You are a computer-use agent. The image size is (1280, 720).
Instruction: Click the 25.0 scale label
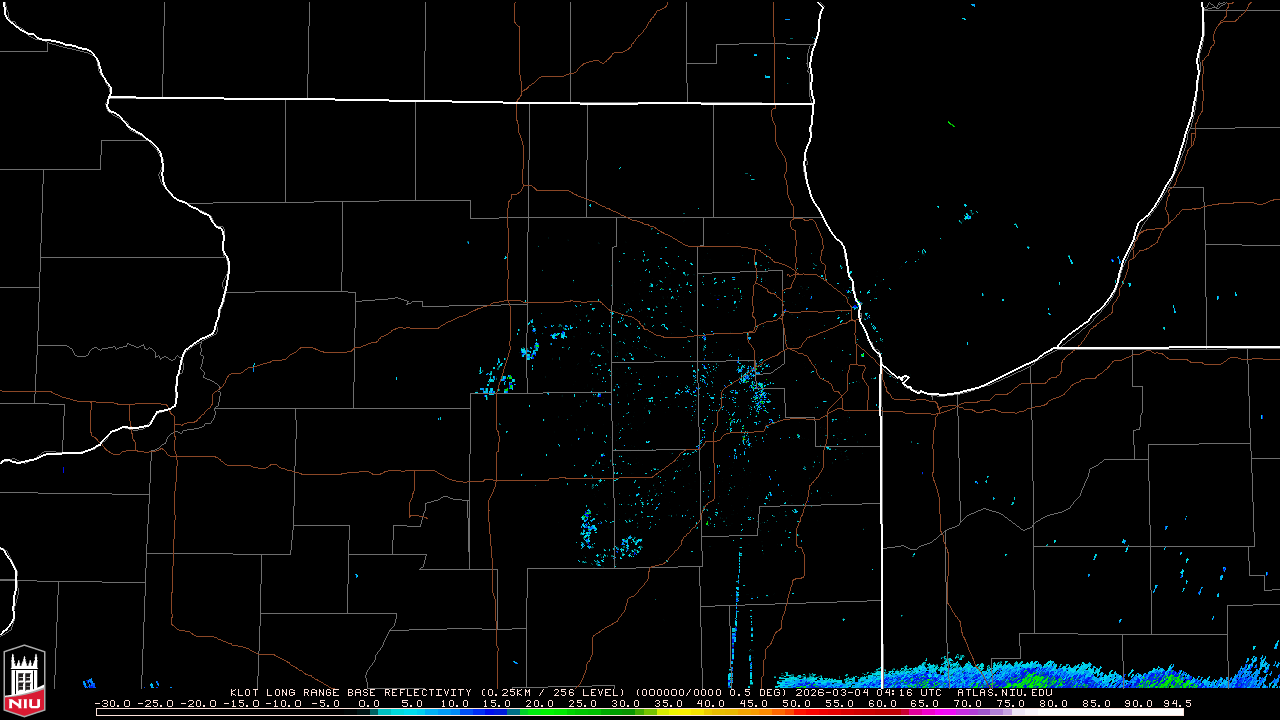click(x=582, y=704)
